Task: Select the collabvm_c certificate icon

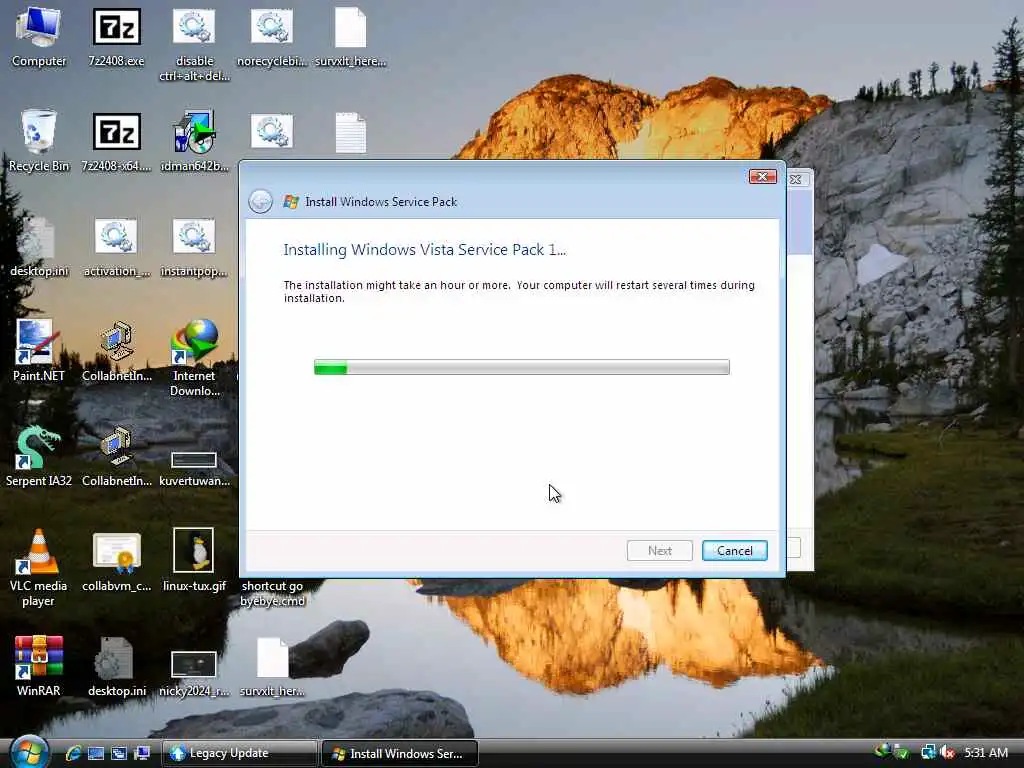Action: click(x=116, y=562)
